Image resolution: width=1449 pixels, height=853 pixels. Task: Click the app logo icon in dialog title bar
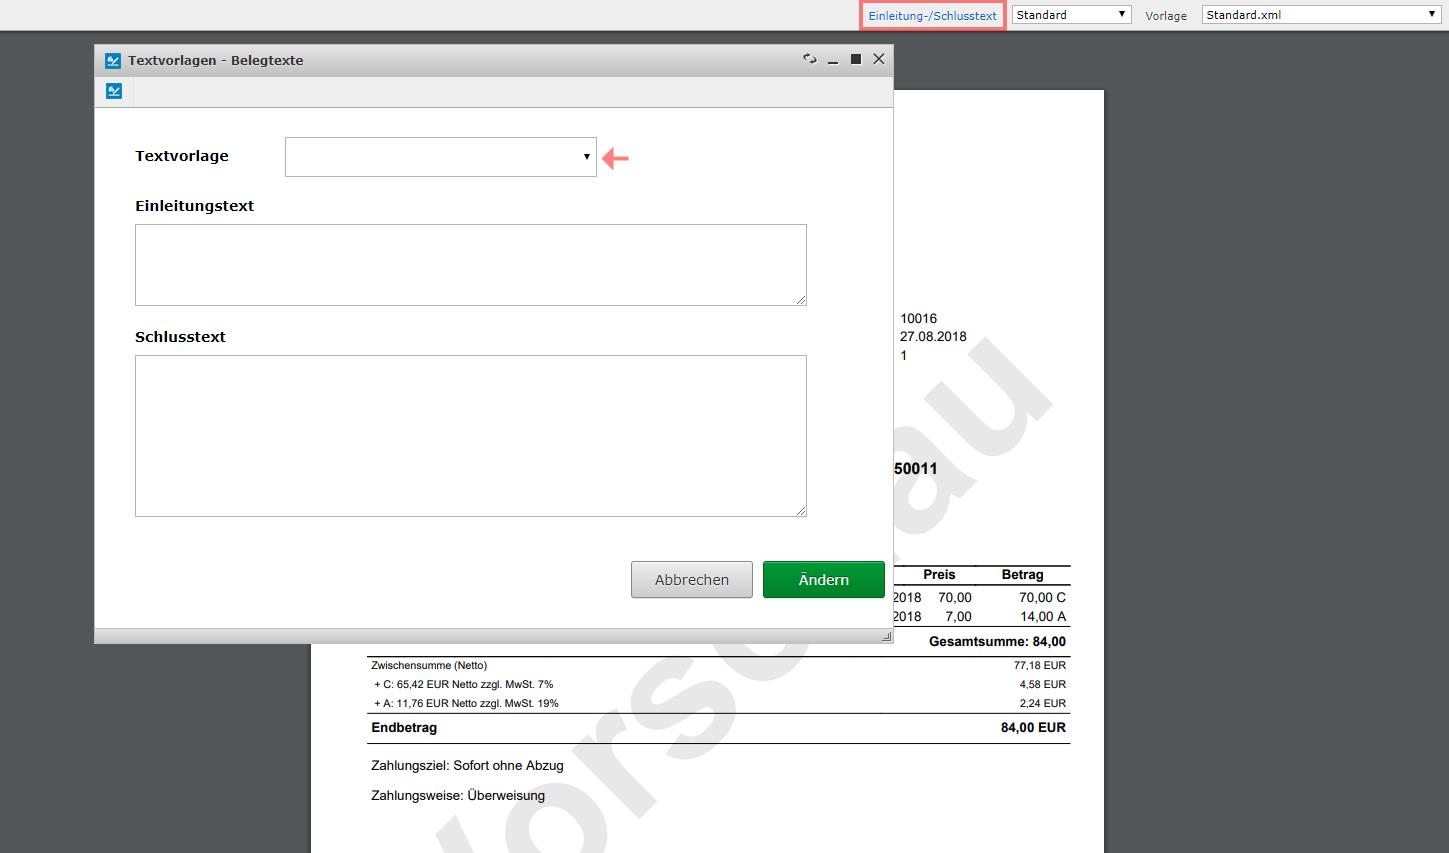coord(113,60)
